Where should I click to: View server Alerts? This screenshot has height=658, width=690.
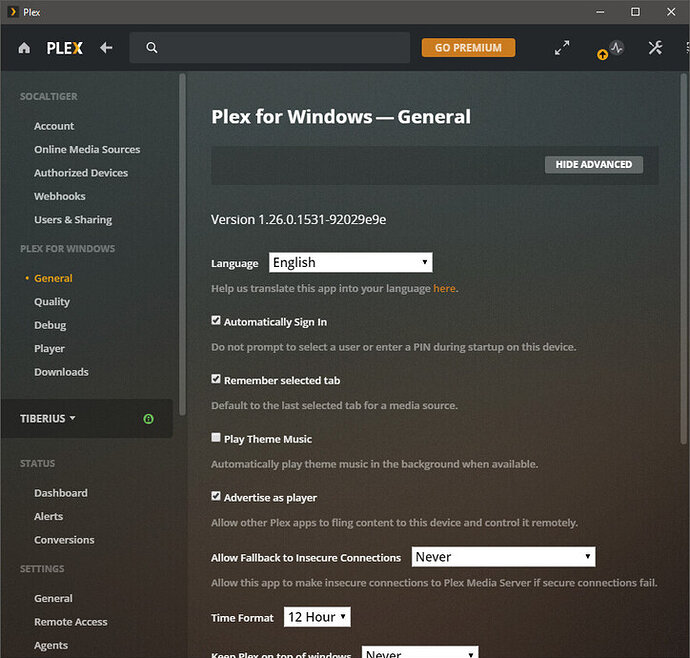48,516
